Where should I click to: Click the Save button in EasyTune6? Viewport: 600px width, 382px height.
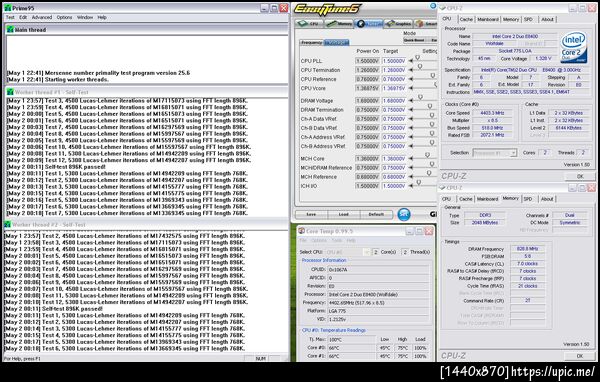click(x=311, y=214)
